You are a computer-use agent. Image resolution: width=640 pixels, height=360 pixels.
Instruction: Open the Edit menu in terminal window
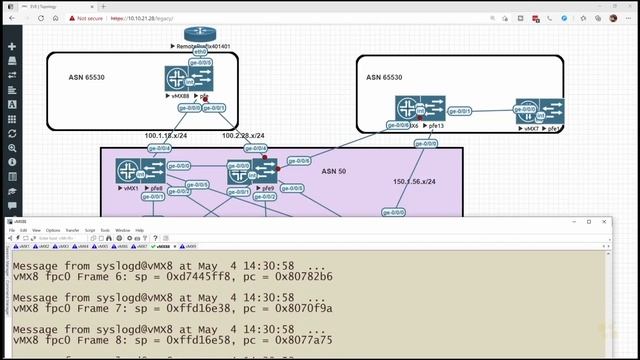(x=24, y=230)
